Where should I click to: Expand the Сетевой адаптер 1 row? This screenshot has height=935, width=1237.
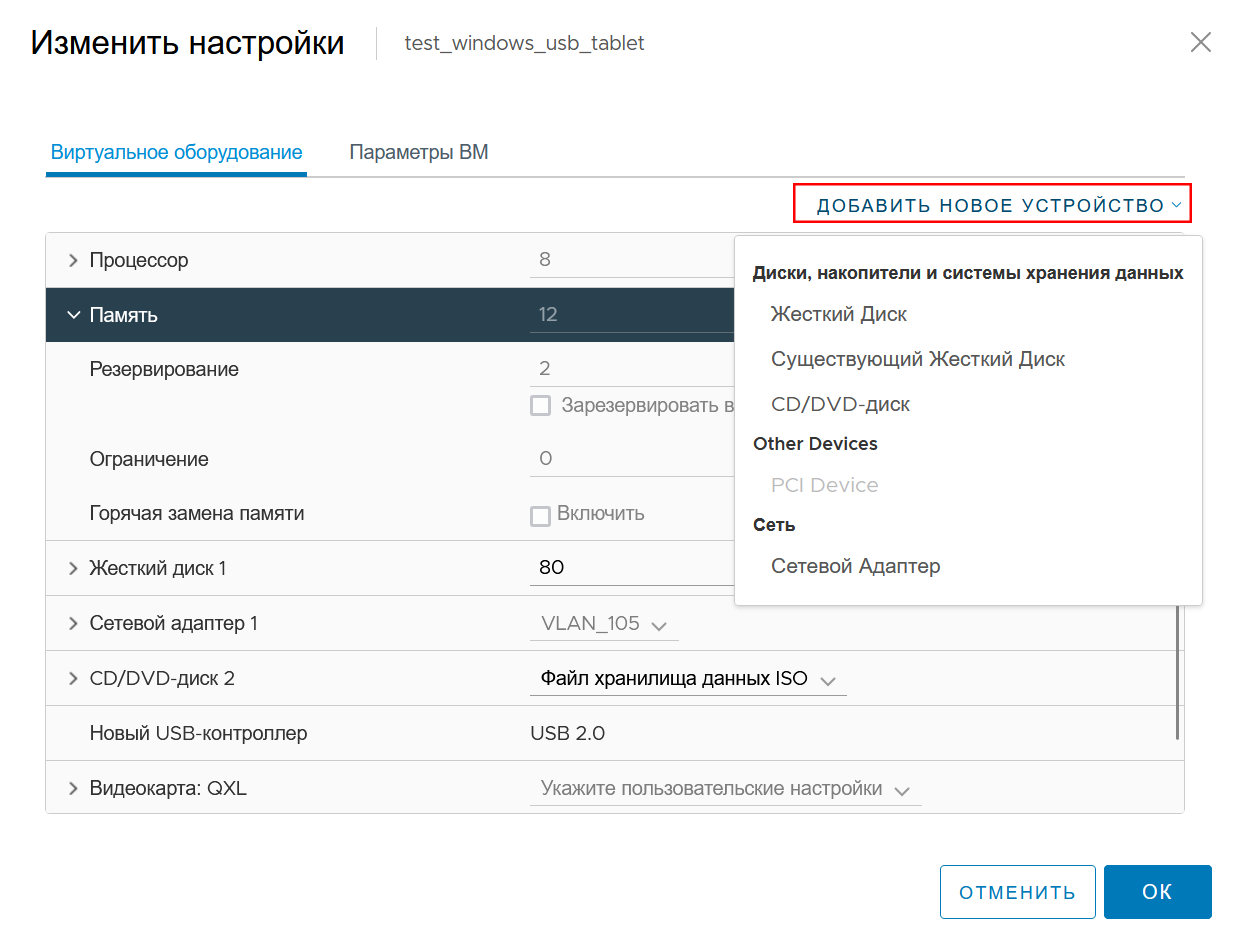coord(73,623)
